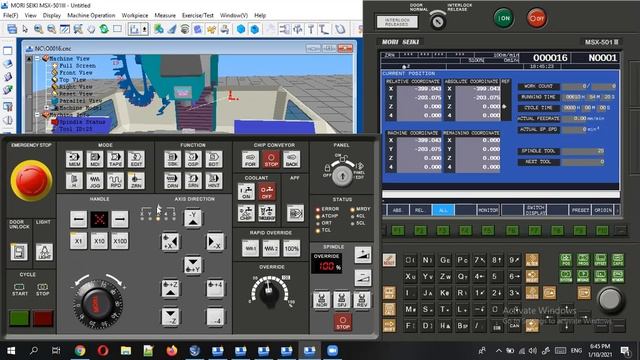Image resolution: width=640 pixels, height=360 pixels.
Task: Toggle DRN dry run function
Action: (173, 180)
